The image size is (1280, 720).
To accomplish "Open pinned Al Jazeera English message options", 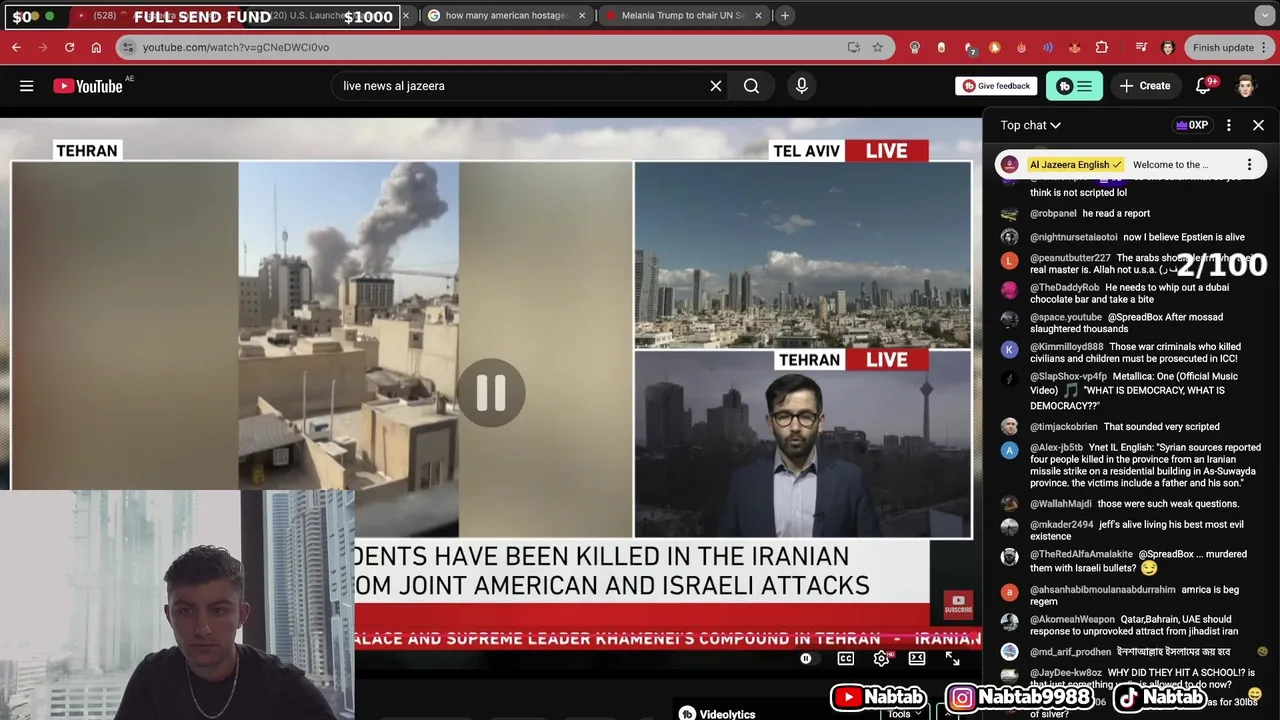I will click(1249, 164).
